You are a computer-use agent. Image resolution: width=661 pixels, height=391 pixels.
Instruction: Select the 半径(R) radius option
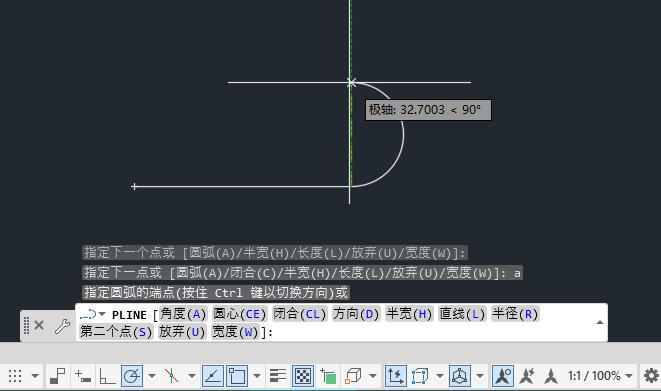tap(515, 314)
